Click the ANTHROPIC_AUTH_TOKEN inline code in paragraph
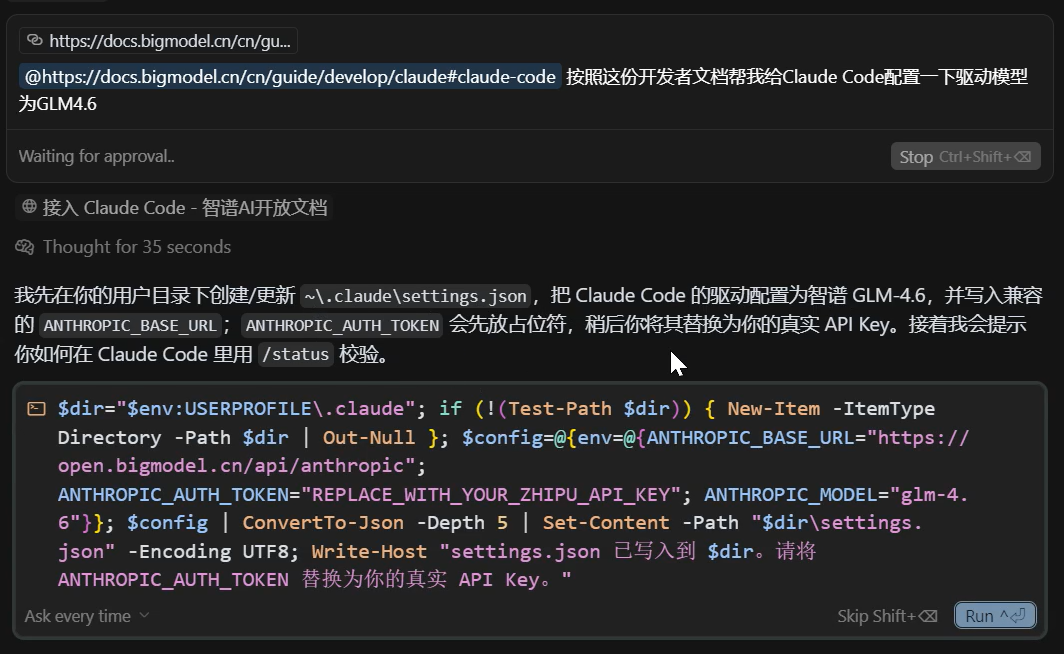The width and height of the screenshot is (1064, 654). 342,325
